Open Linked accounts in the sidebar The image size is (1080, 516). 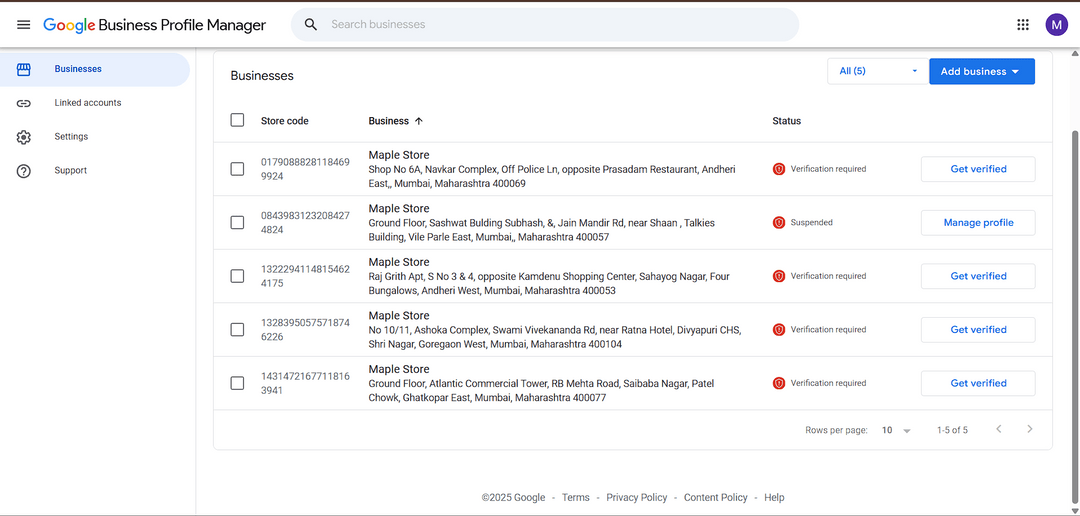[94, 103]
